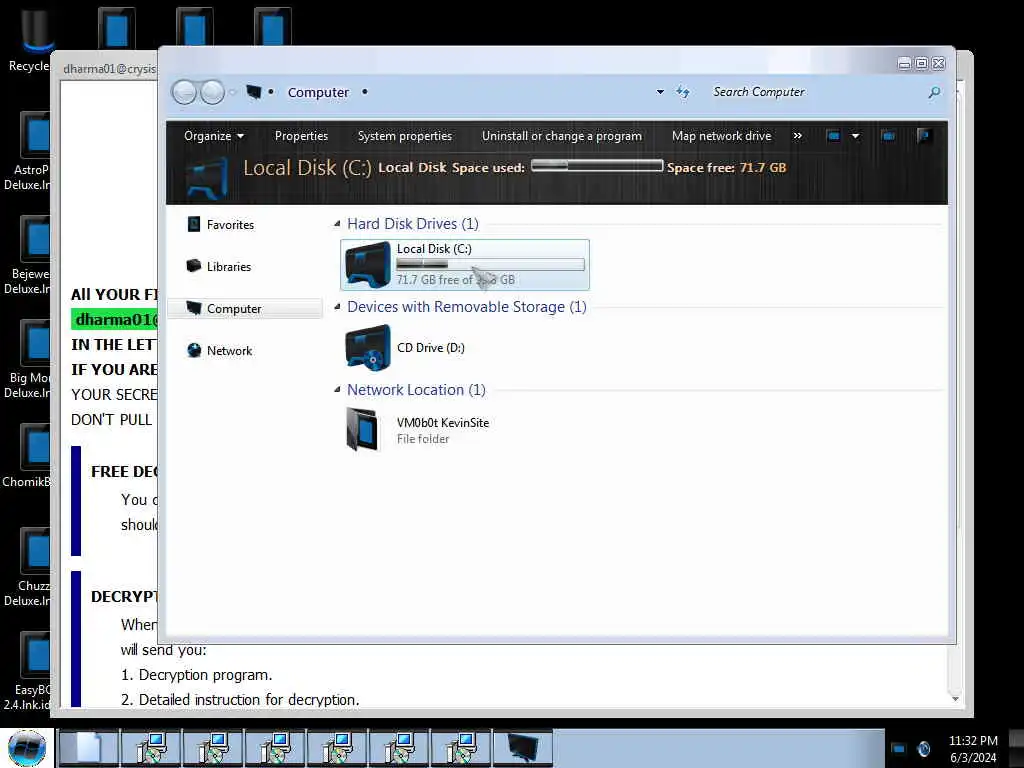Open the Organize dropdown menu
This screenshot has height=768, width=1024.
pos(214,136)
